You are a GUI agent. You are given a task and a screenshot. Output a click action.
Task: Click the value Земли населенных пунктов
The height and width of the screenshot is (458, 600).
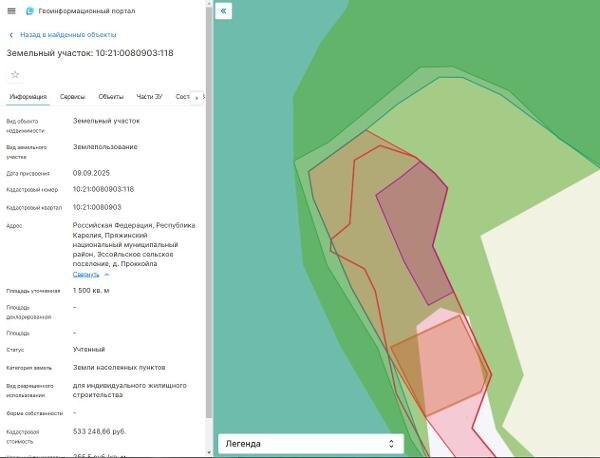tap(119, 367)
